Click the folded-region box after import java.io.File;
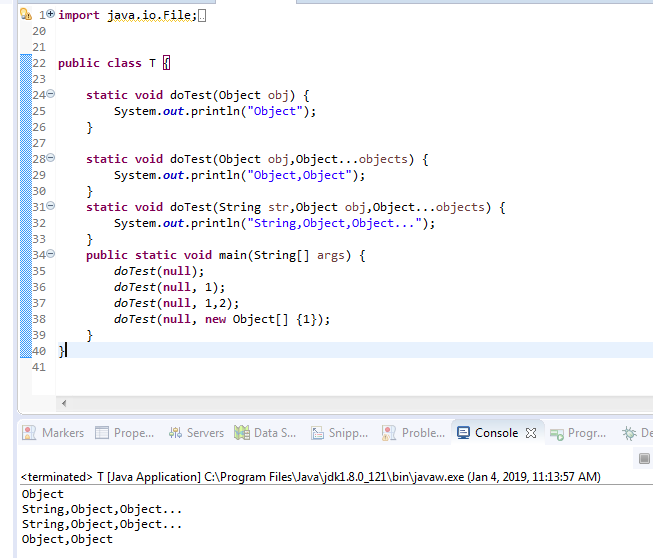Image resolution: width=653 pixels, height=558 pixels. (202, 16)
